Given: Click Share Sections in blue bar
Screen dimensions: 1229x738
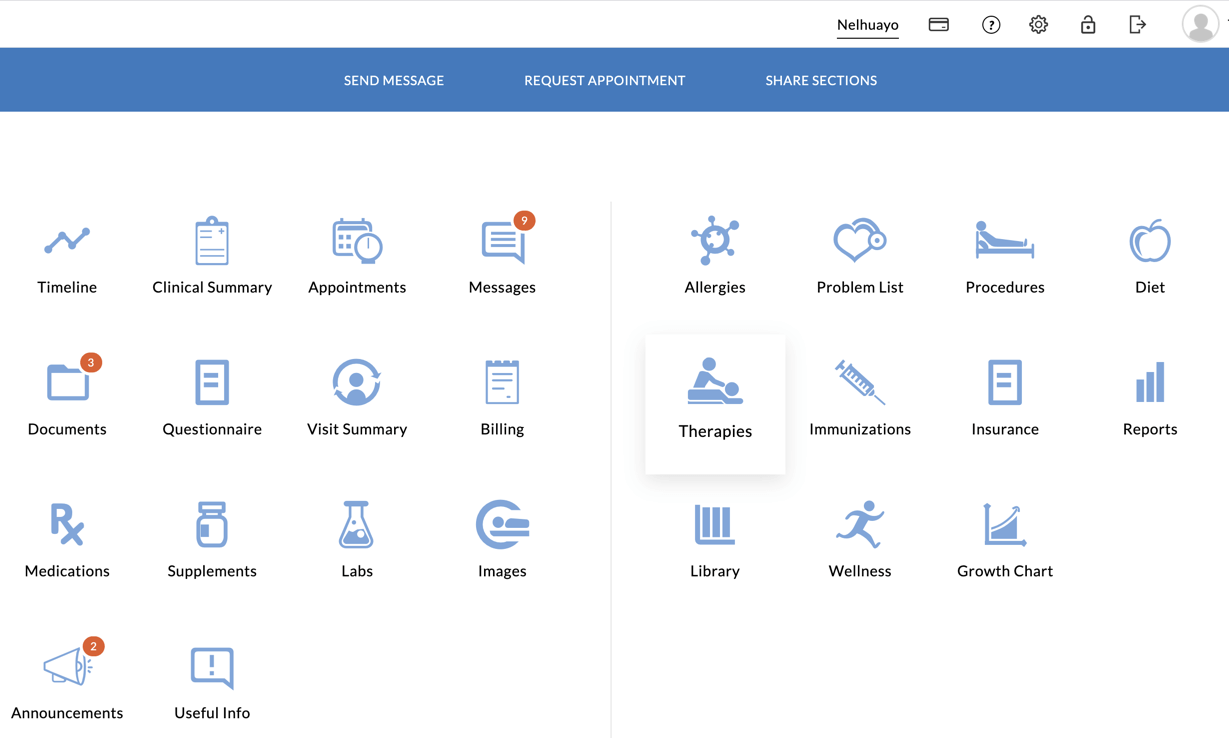Looking at the screenshot, I should point(821,80).
